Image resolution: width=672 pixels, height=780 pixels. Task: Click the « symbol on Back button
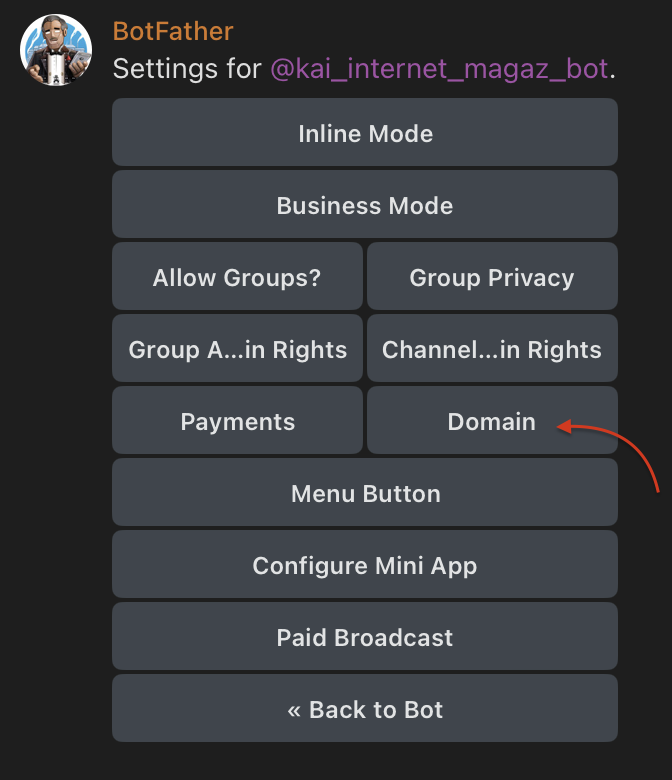tap(294, 709)
